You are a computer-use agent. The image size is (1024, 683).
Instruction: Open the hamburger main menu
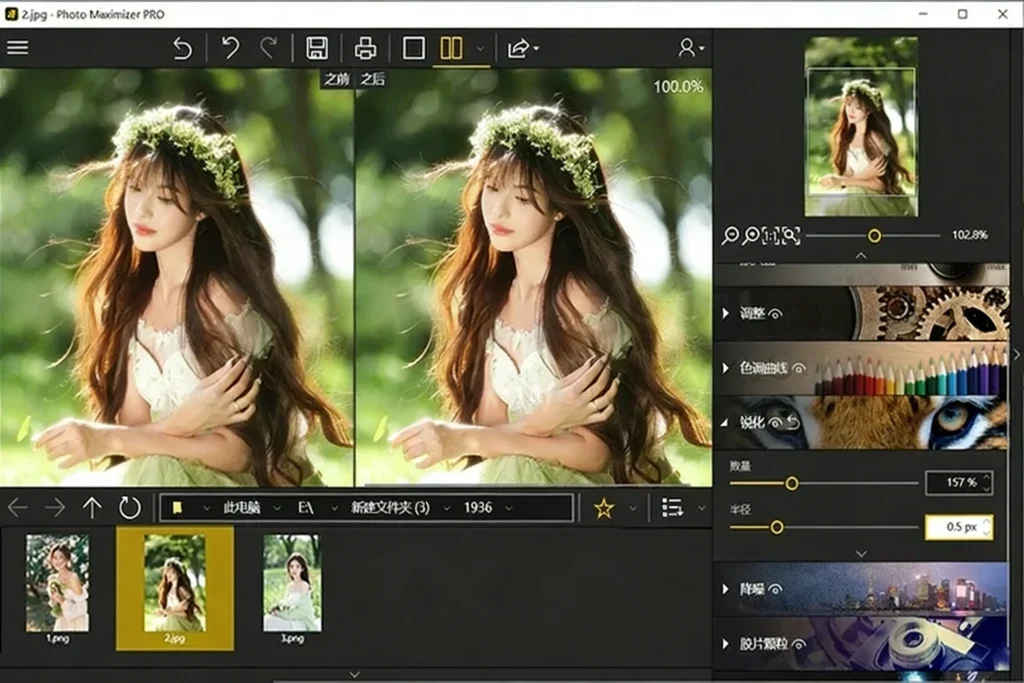coord(18,48)
